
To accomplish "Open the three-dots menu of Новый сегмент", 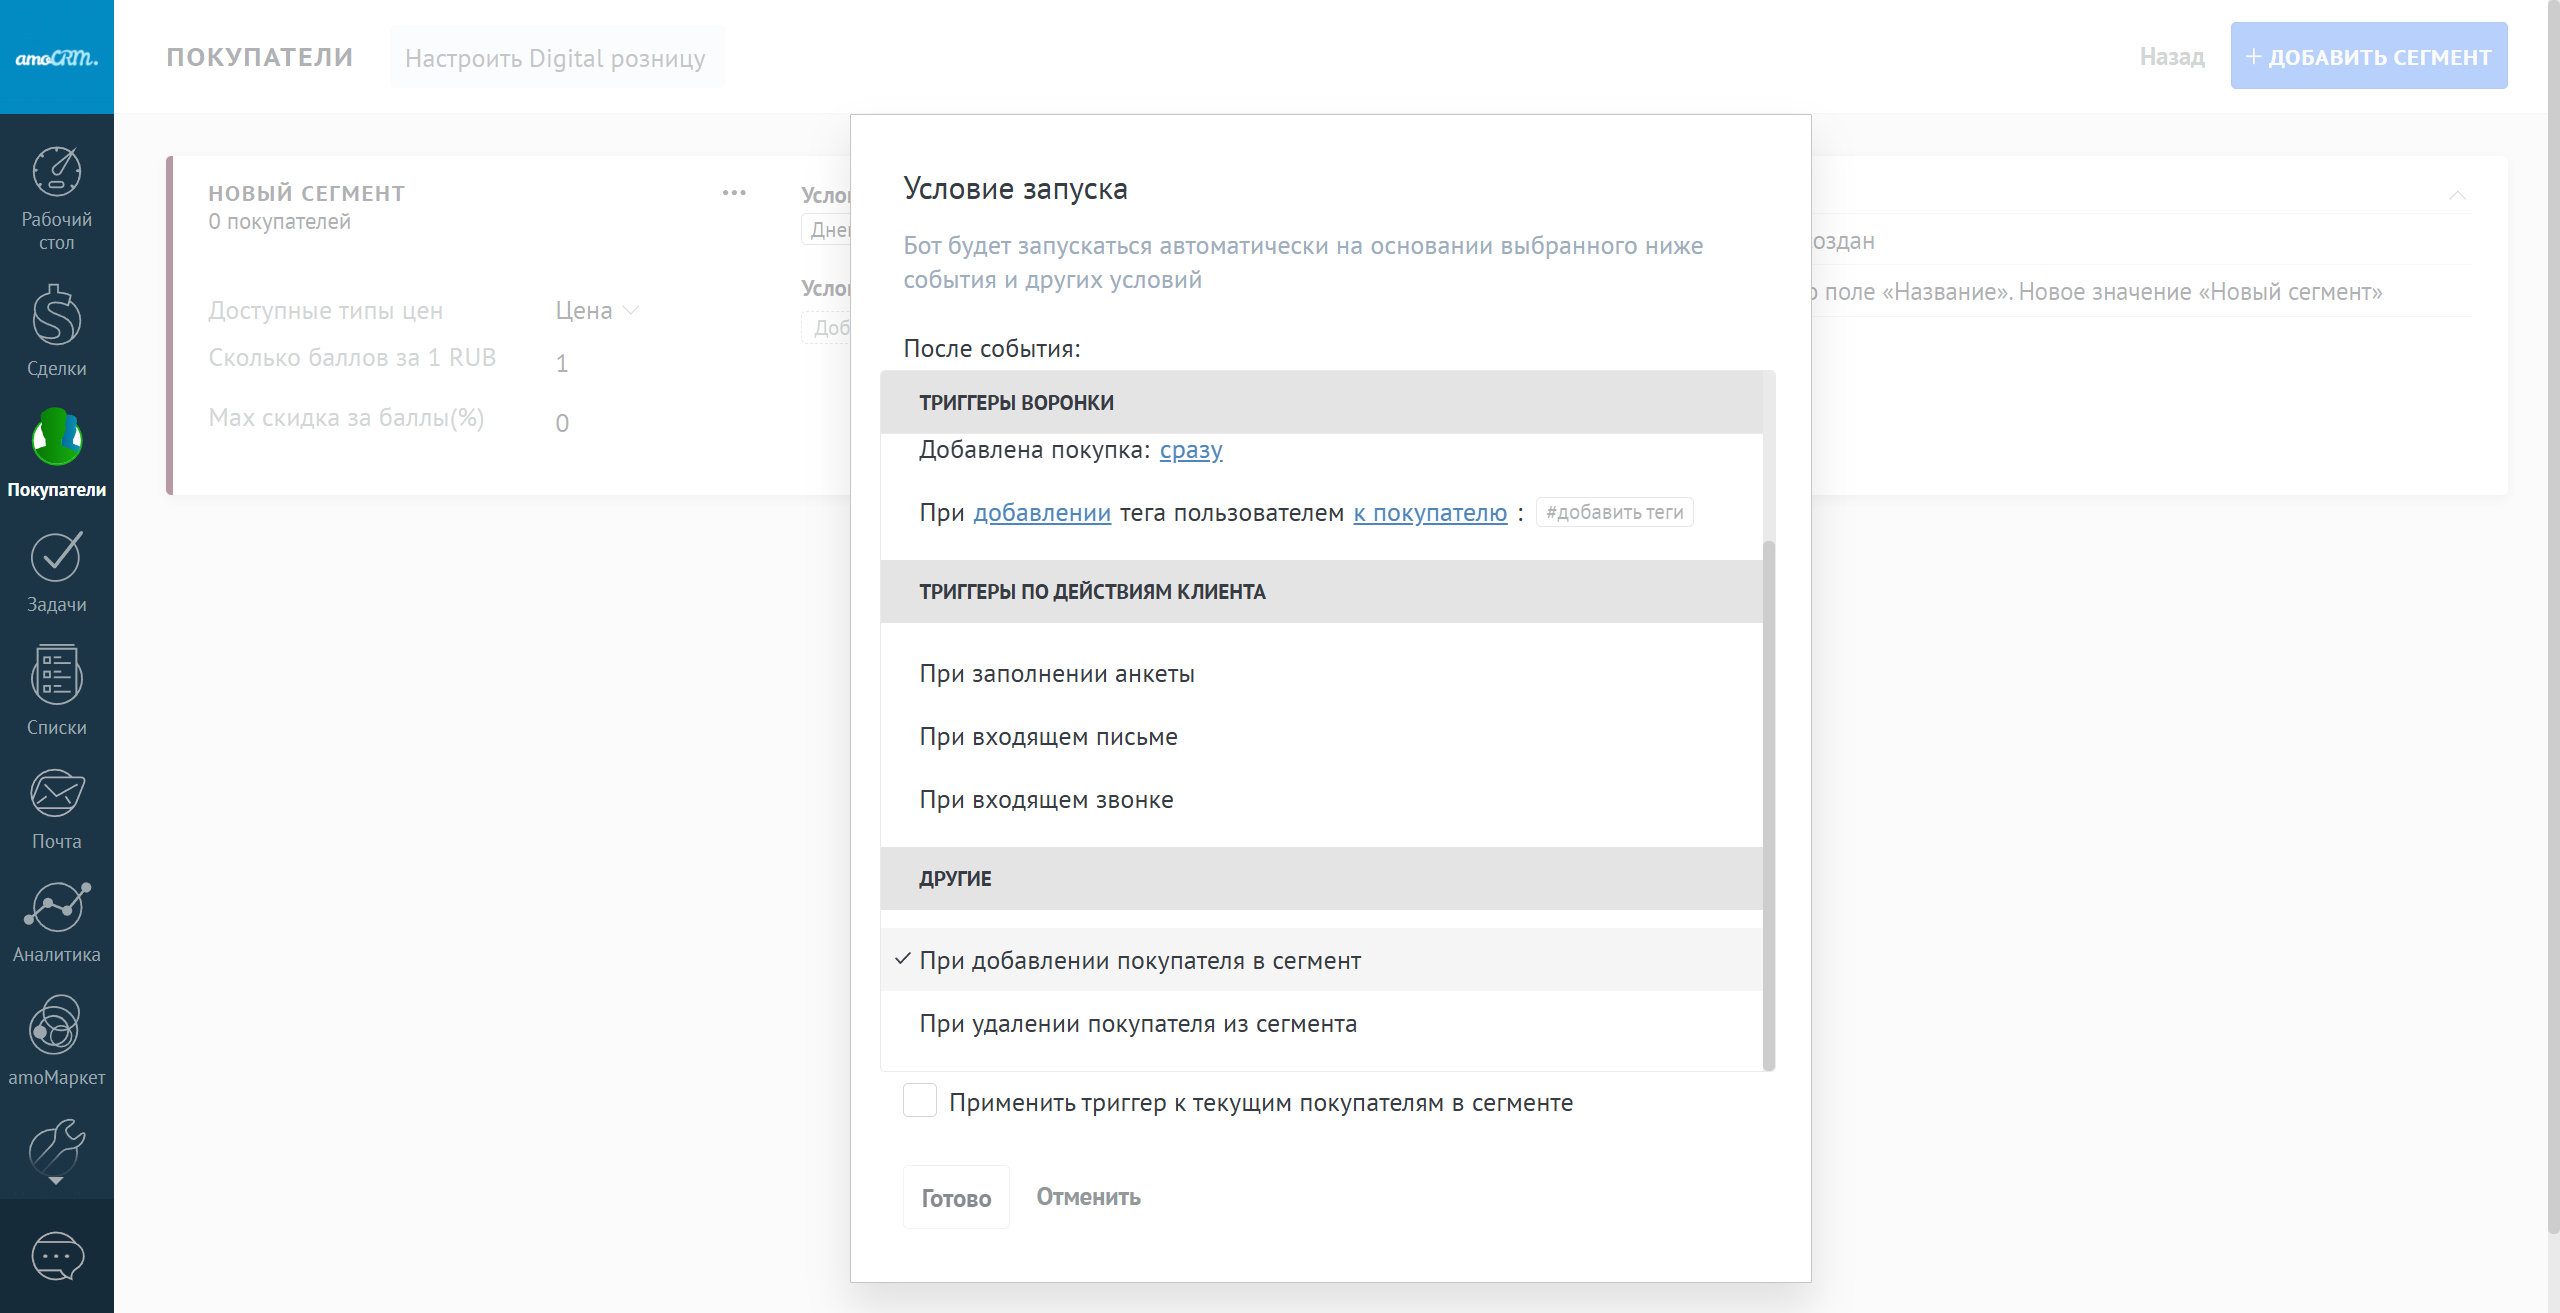I will click(734, 193).
